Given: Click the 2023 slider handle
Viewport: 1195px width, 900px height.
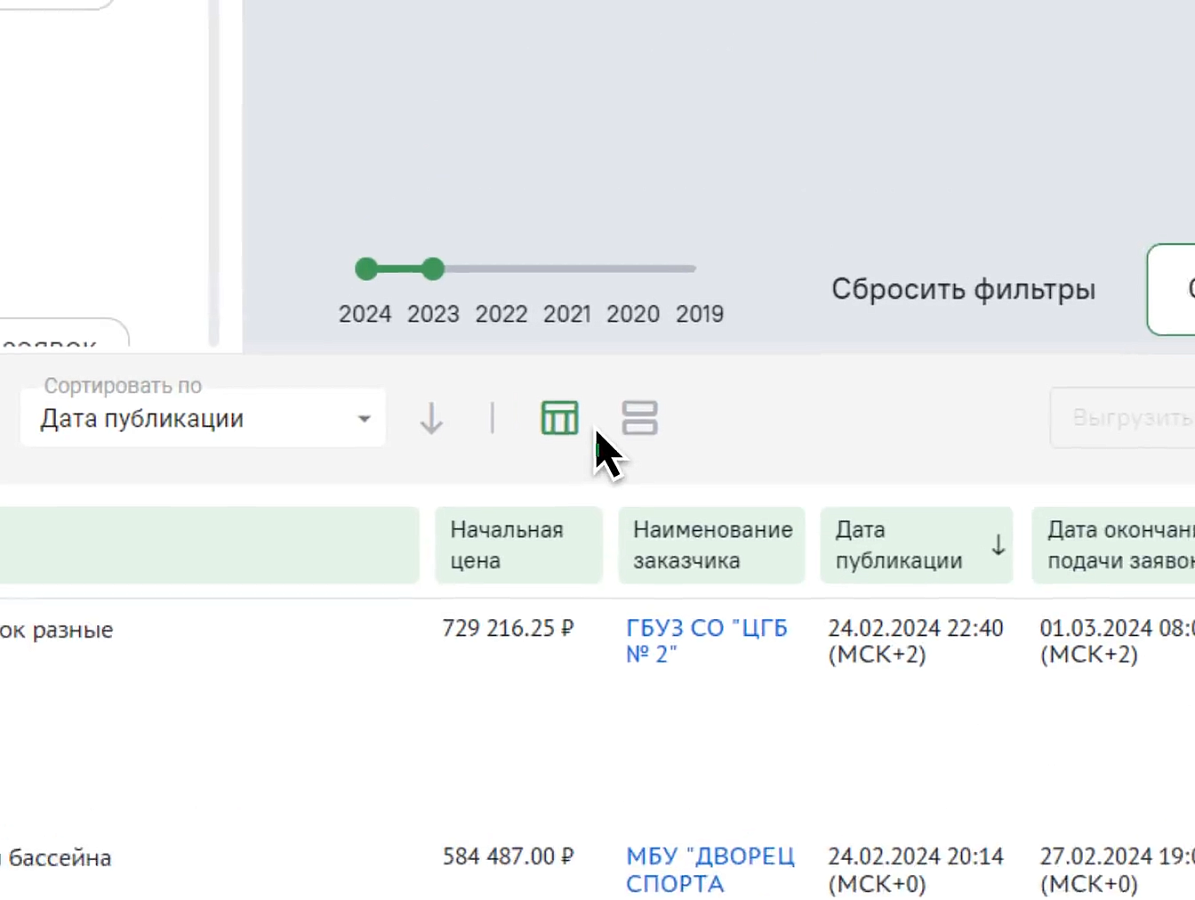Looking at the screenshot, I should 433,269.
